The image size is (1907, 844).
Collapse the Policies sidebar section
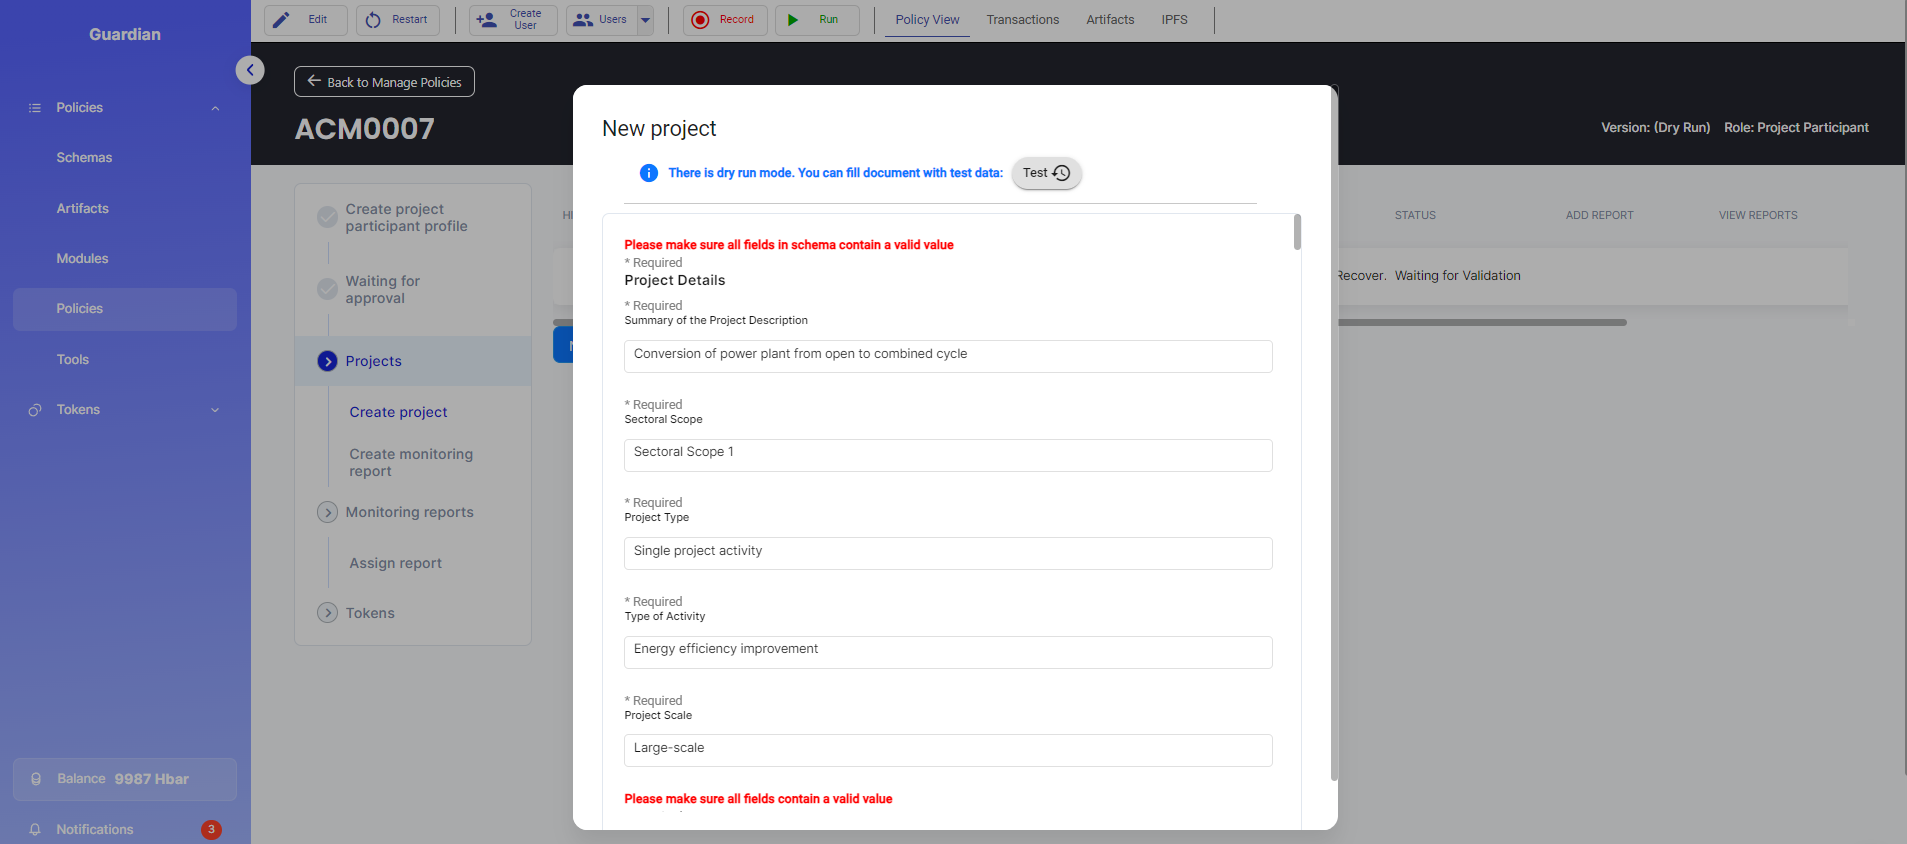tap(215, 108)
